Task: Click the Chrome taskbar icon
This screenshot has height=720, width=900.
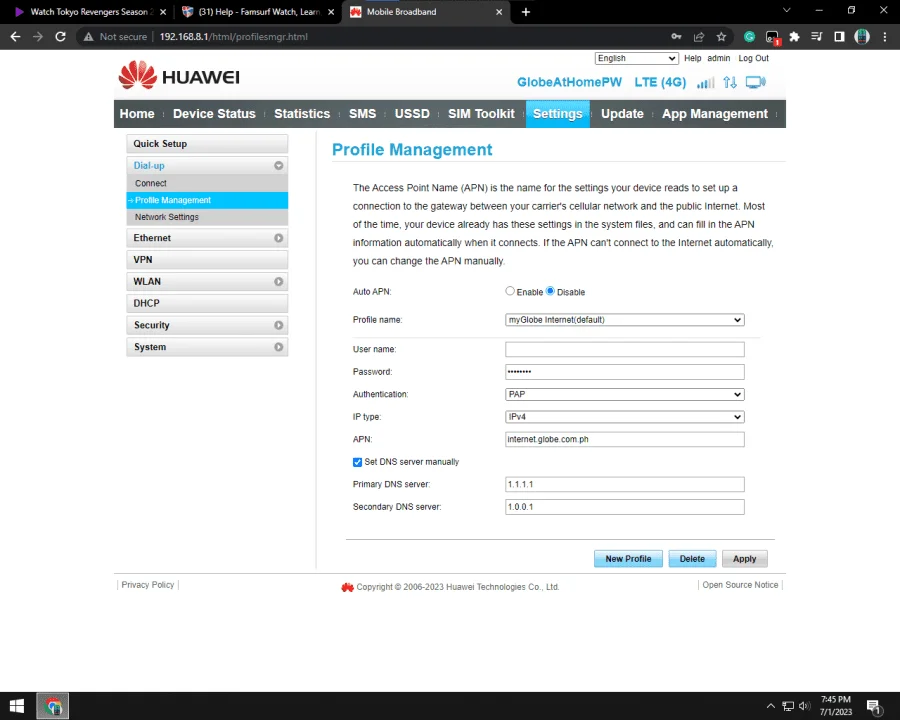Action: [53, 706]
